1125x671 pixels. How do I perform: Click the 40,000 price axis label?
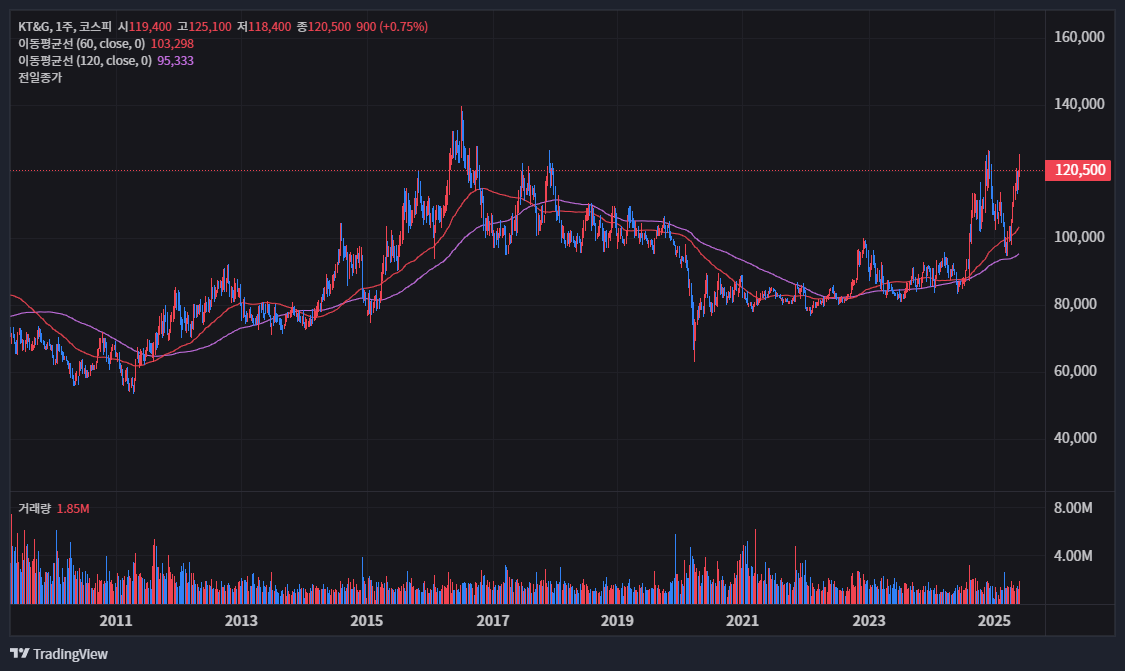(x=1075, y=438)
